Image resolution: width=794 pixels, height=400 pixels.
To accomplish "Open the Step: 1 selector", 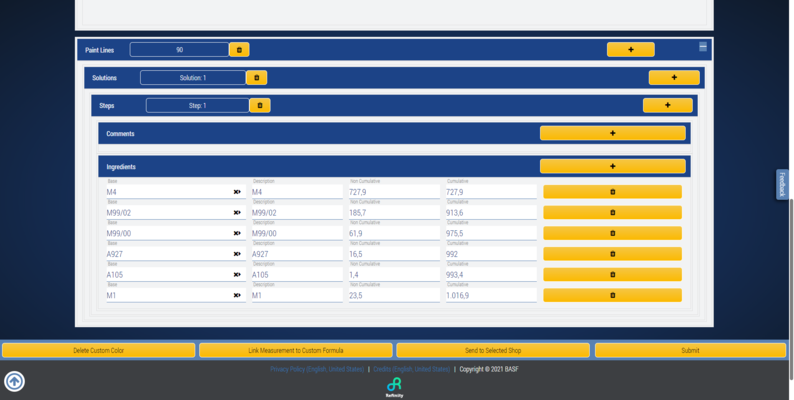I will [197, 105].
